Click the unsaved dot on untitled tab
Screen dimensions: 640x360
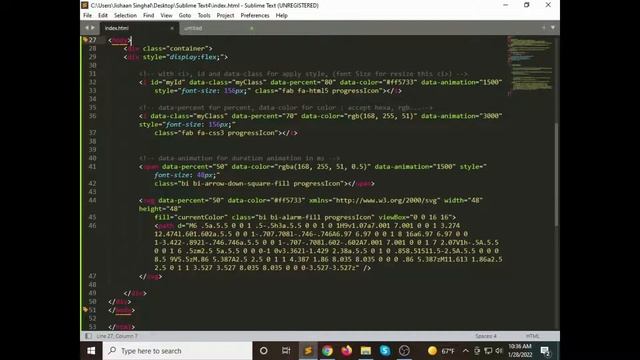coord(252,28)
